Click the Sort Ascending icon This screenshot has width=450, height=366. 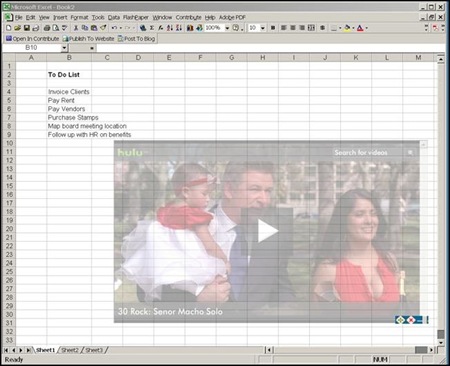[170, 28]
